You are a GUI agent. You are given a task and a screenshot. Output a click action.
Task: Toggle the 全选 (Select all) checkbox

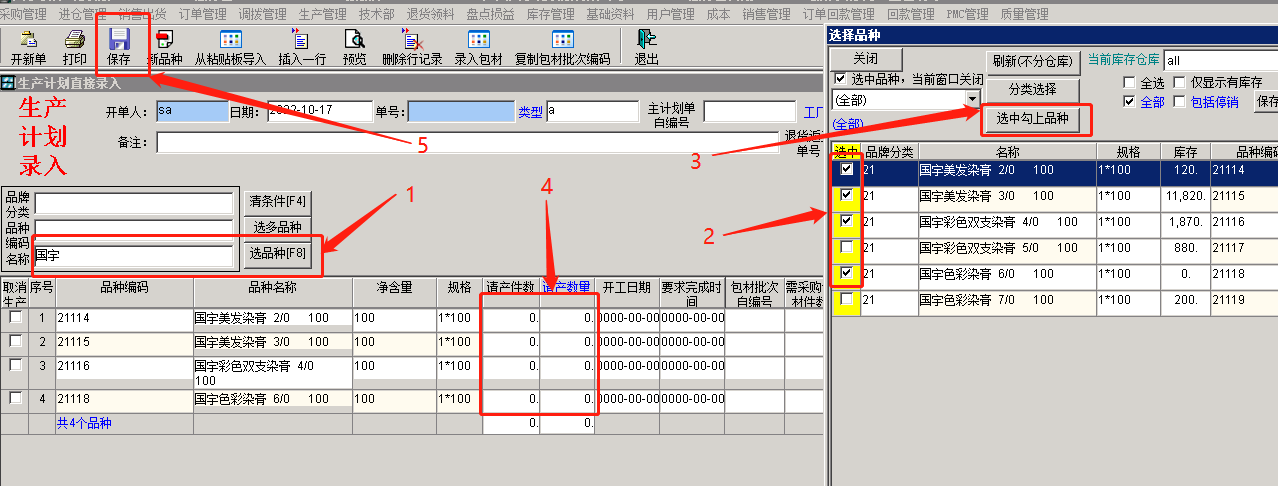1130,82
